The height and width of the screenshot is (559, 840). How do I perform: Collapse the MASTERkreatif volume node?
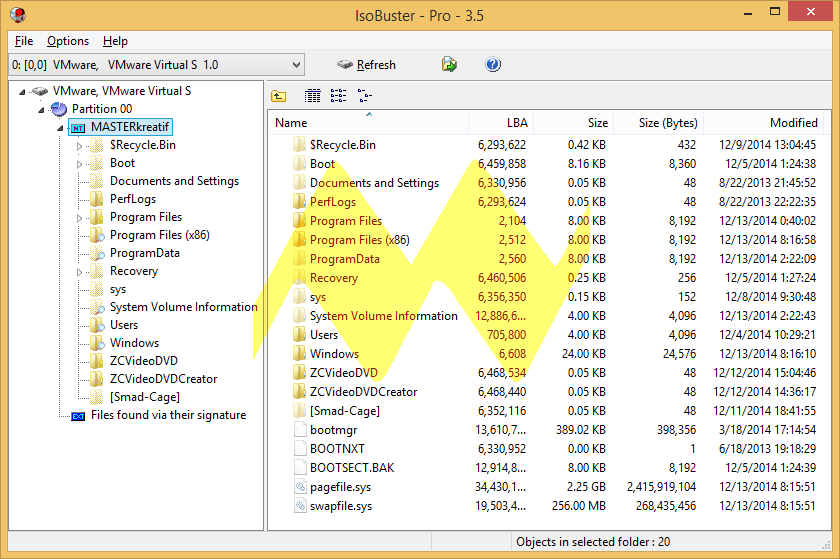coord(60,129)
